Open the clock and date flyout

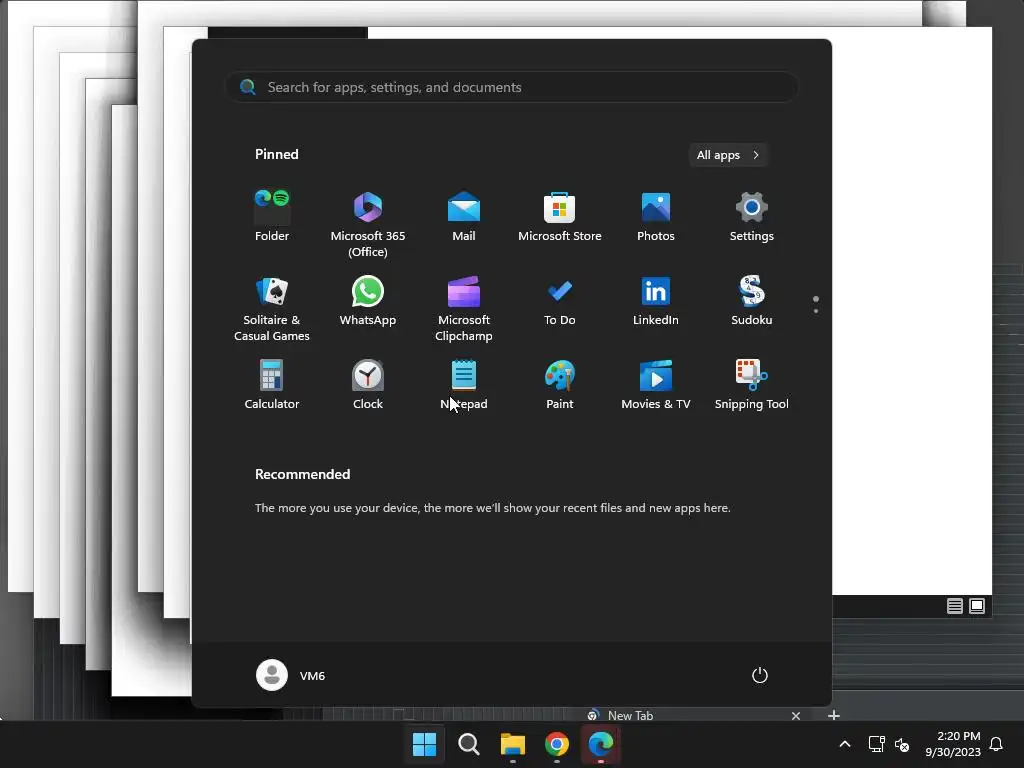point(953,744)
